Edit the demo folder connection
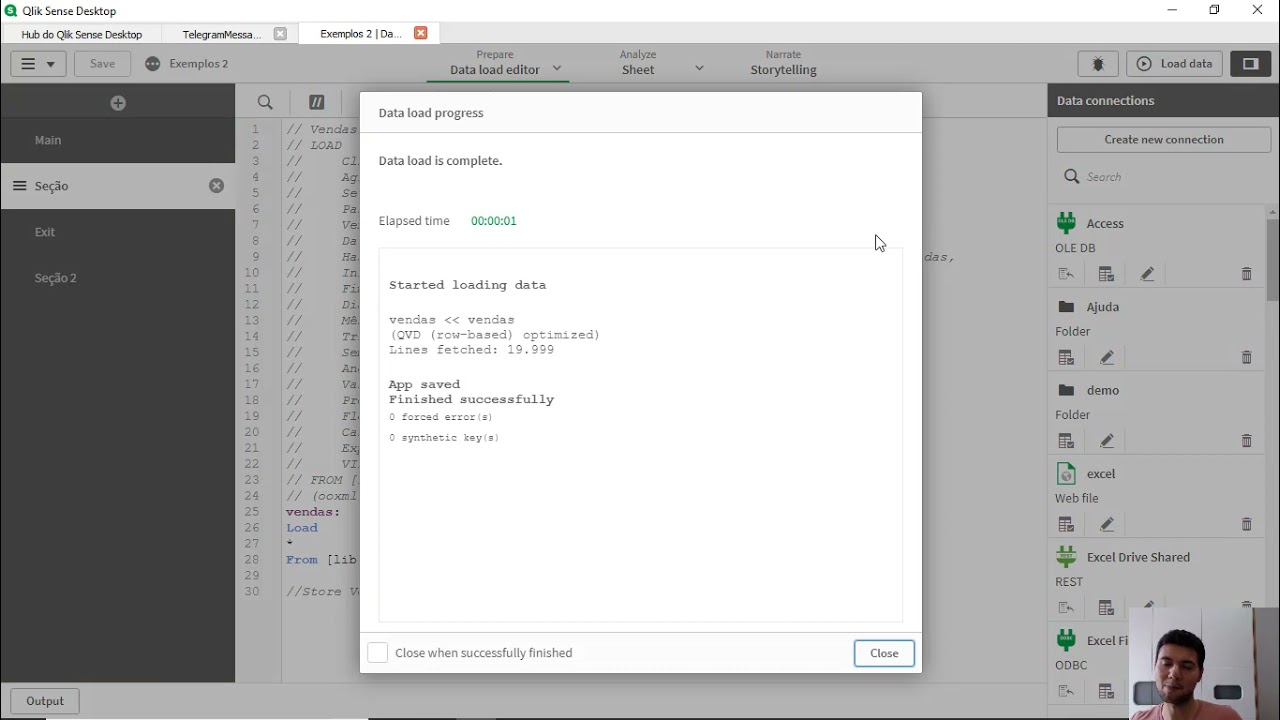 coord(1107,441)
